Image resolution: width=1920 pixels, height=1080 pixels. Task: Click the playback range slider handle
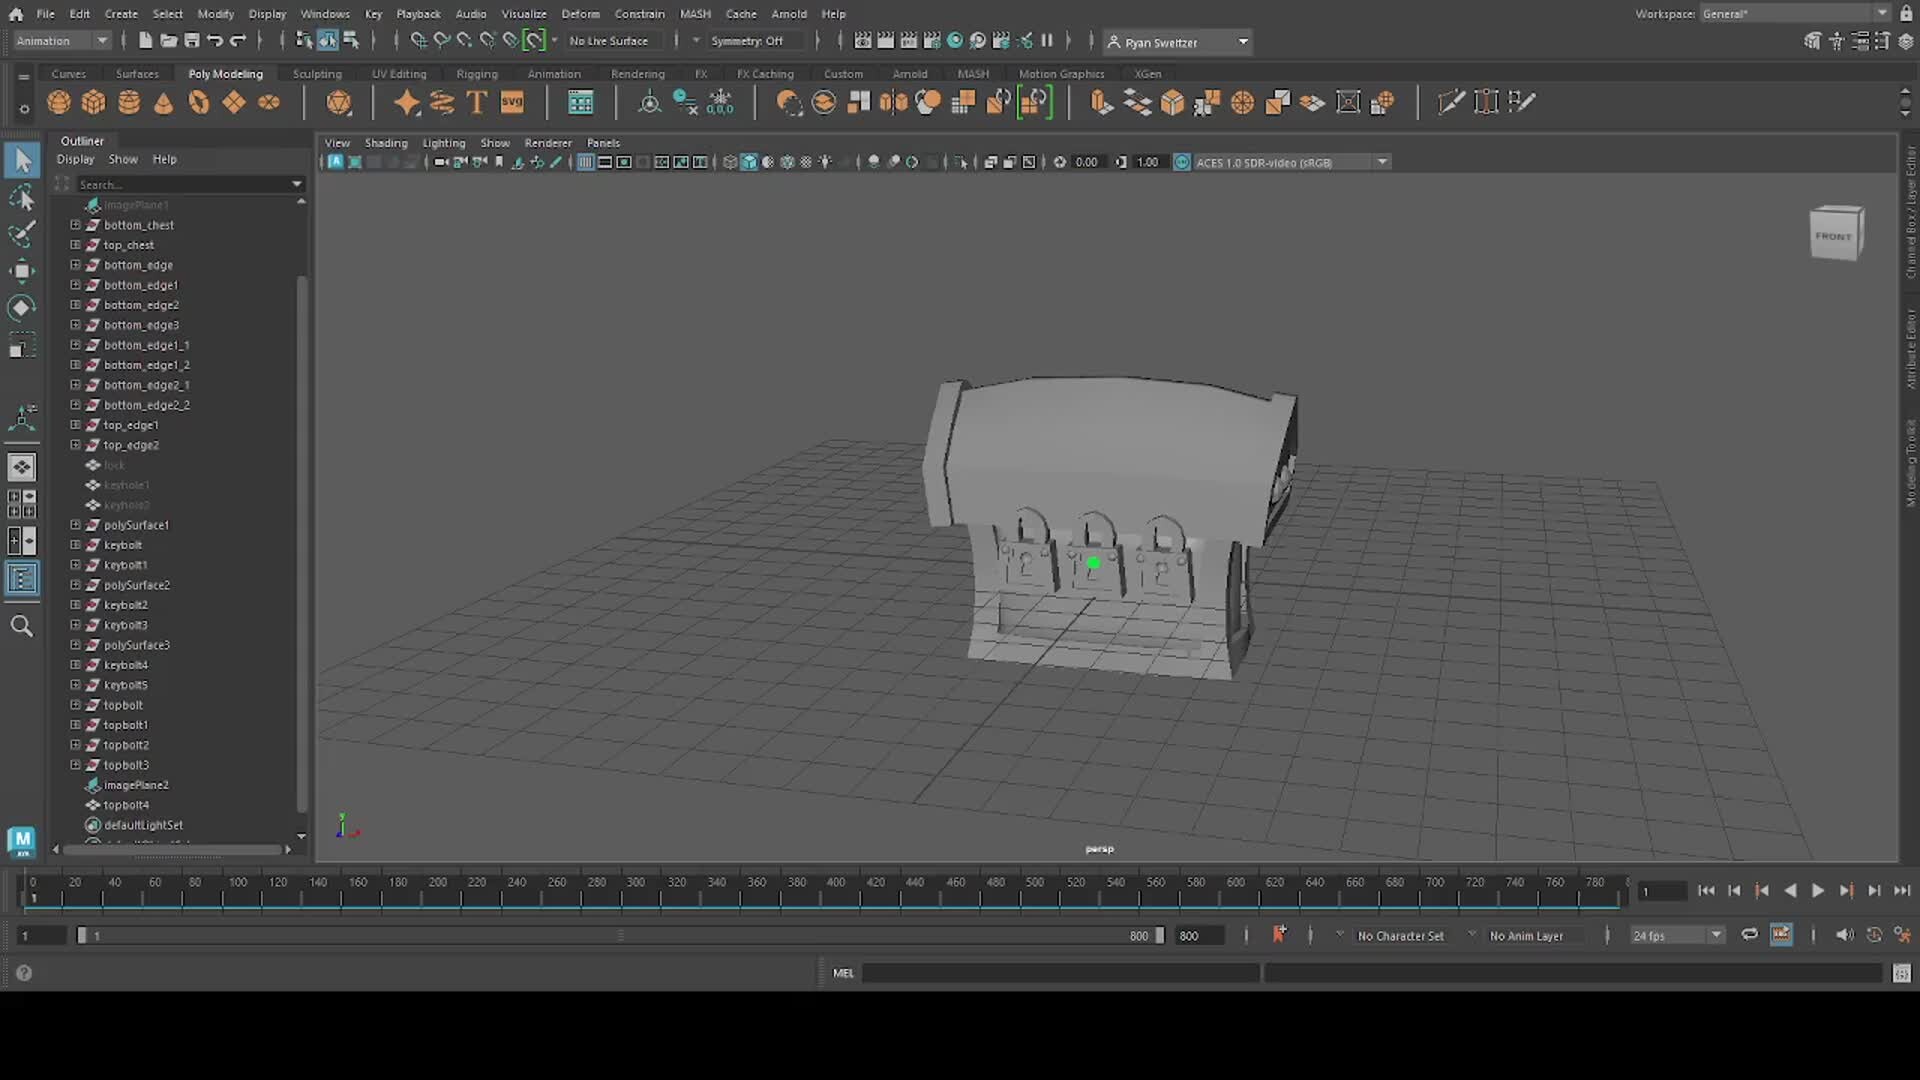click(x=82, y=935)
